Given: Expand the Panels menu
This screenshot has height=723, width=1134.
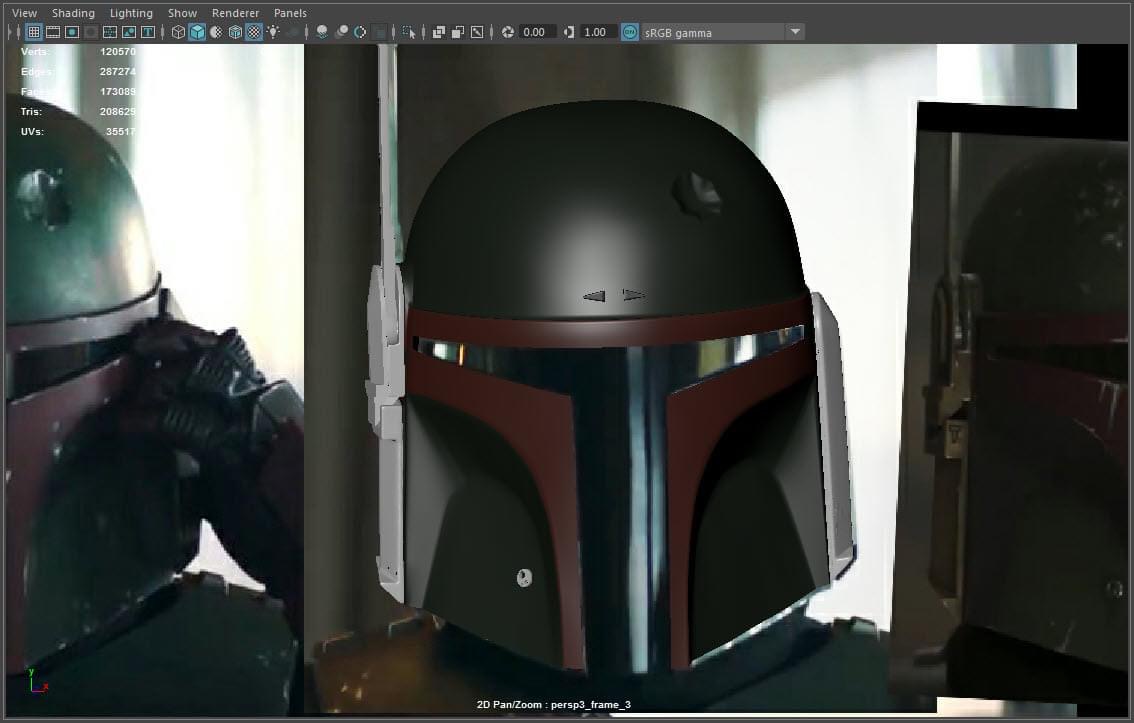Looking at the screenshot, I should point(290,13).
